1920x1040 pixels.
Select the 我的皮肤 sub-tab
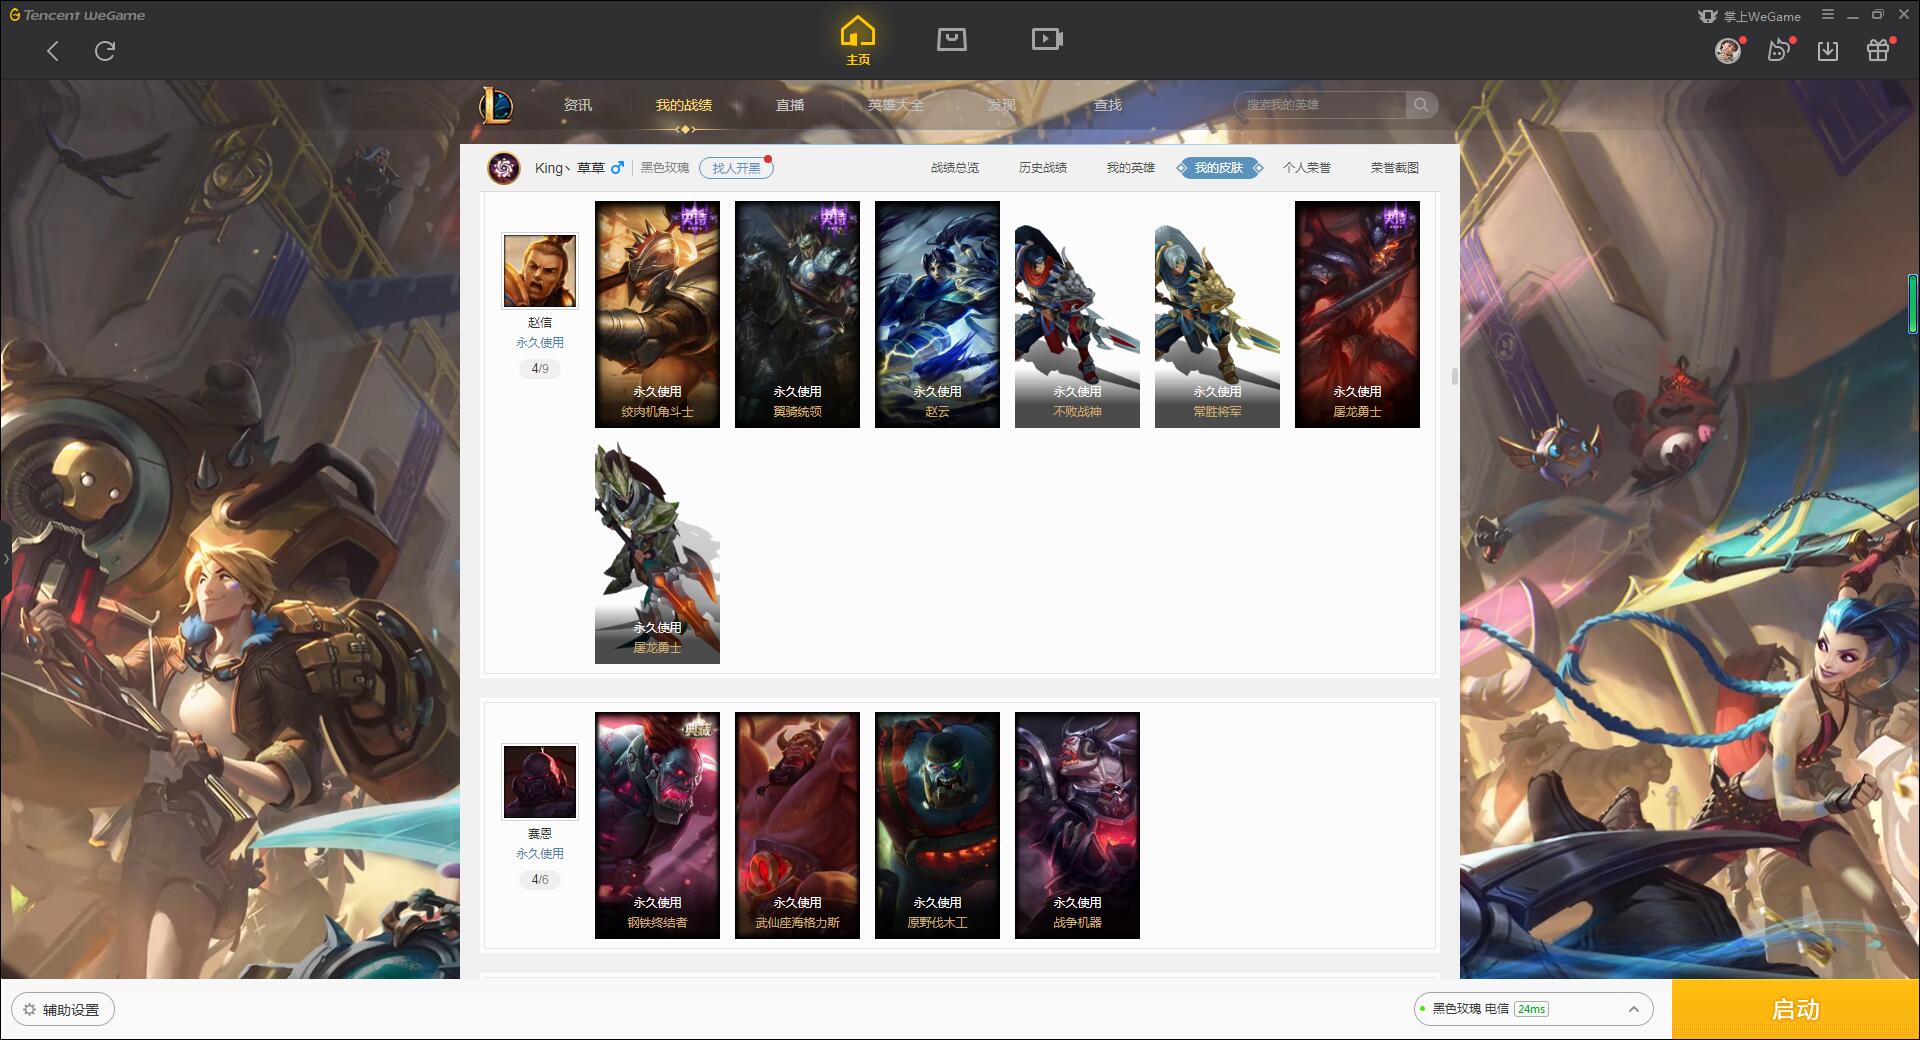point(1219,168)
